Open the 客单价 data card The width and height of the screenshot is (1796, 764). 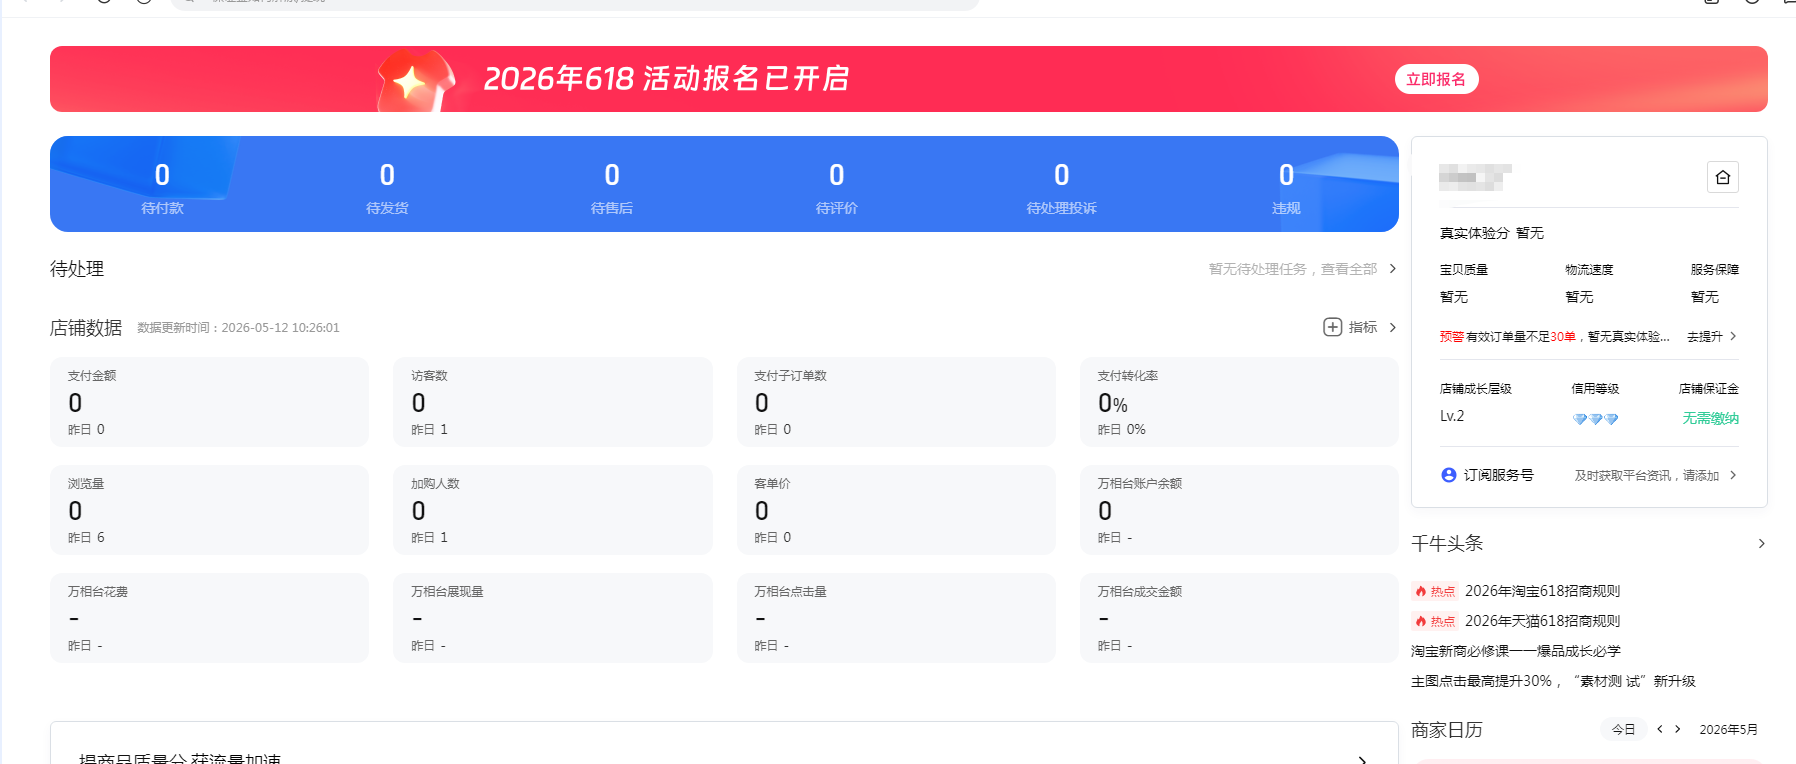click(x=896, y=510)
